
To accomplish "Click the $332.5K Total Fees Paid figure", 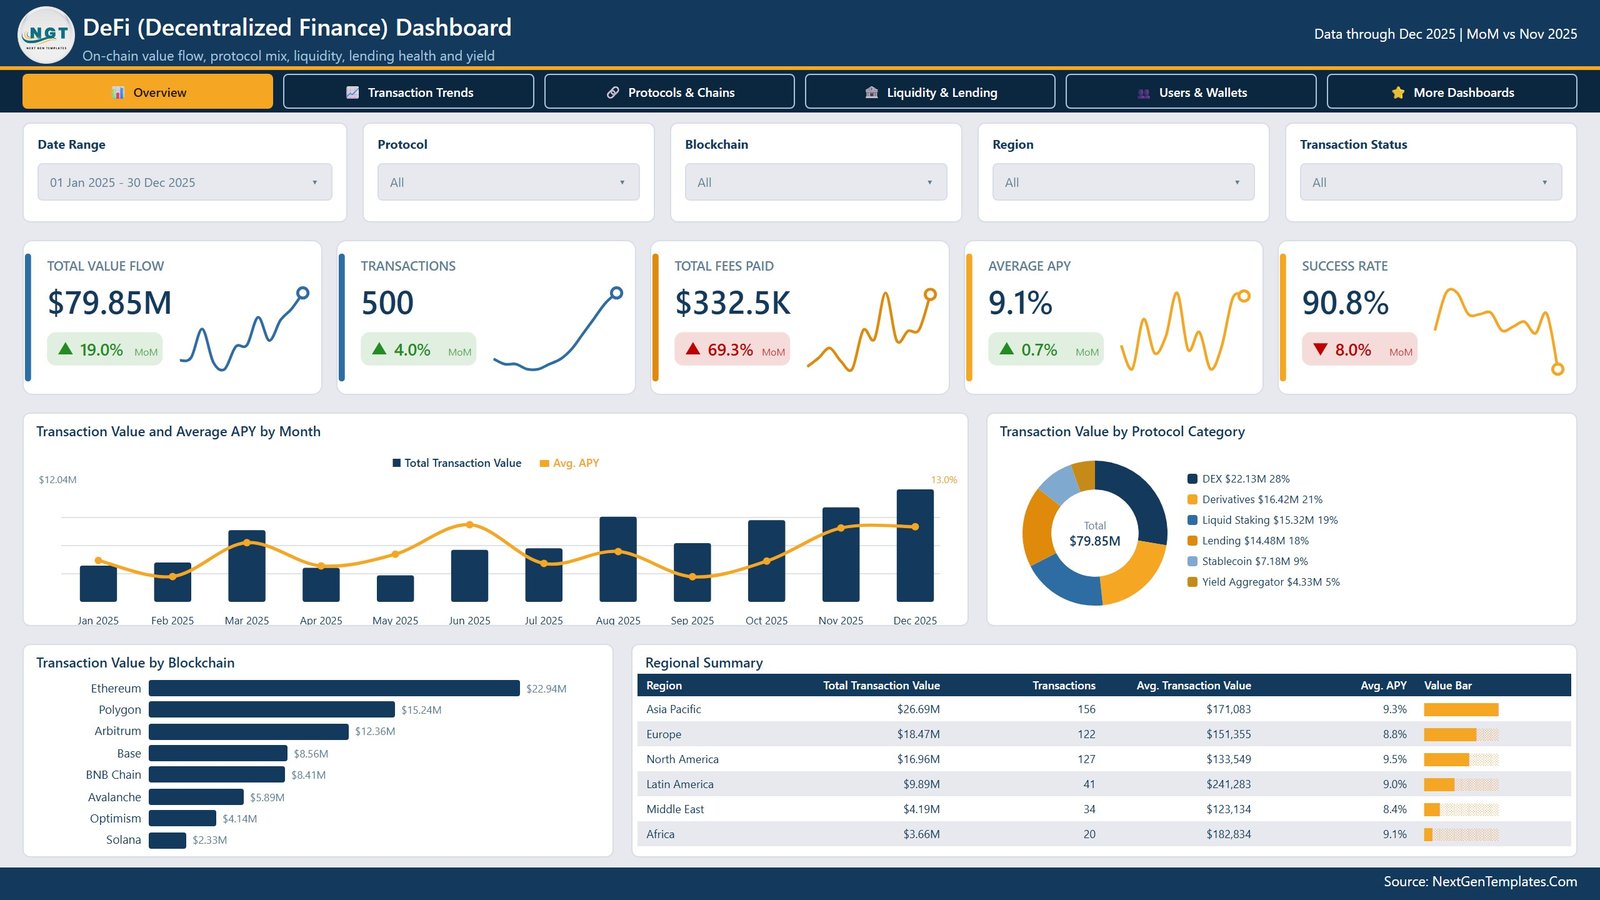I will click(733, 303).
